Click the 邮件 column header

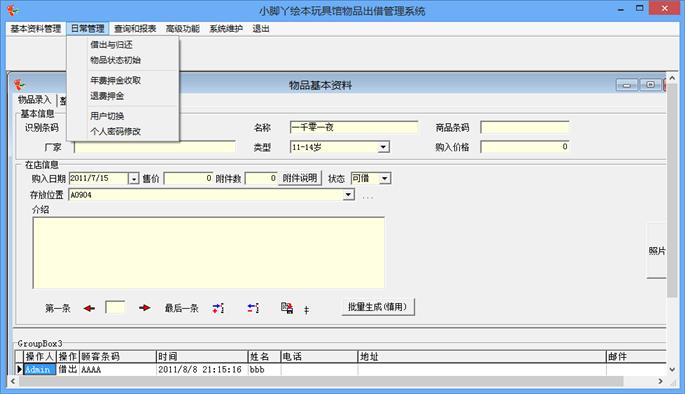pos(637,356)
